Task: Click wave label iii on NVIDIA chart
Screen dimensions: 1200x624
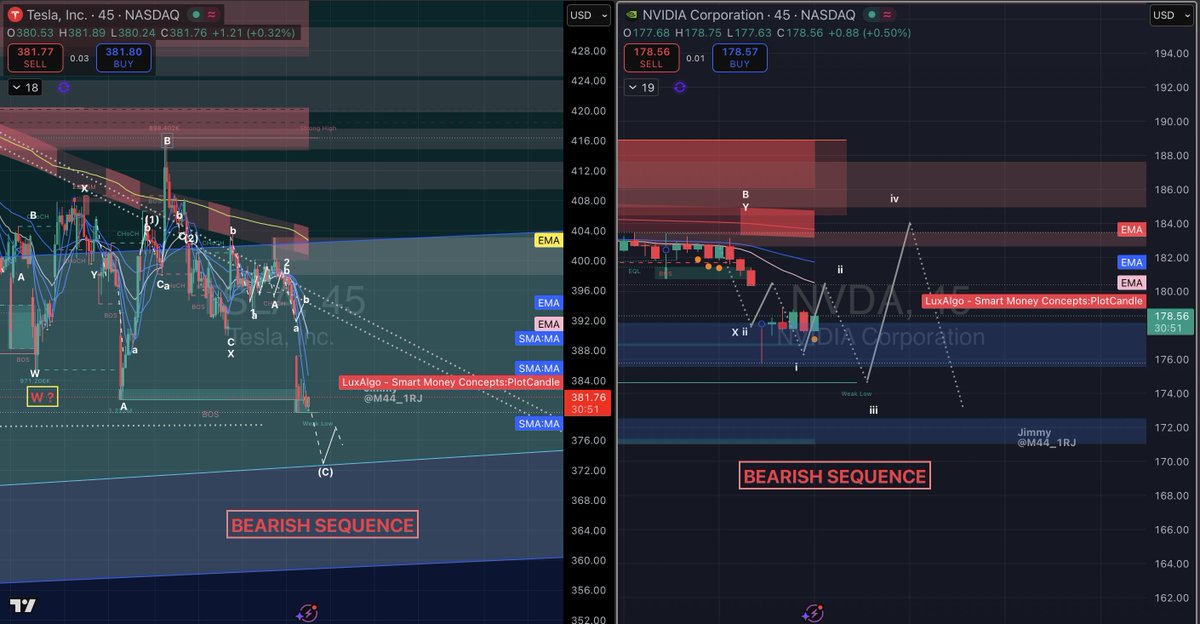Action: click(x=873, y=409)
